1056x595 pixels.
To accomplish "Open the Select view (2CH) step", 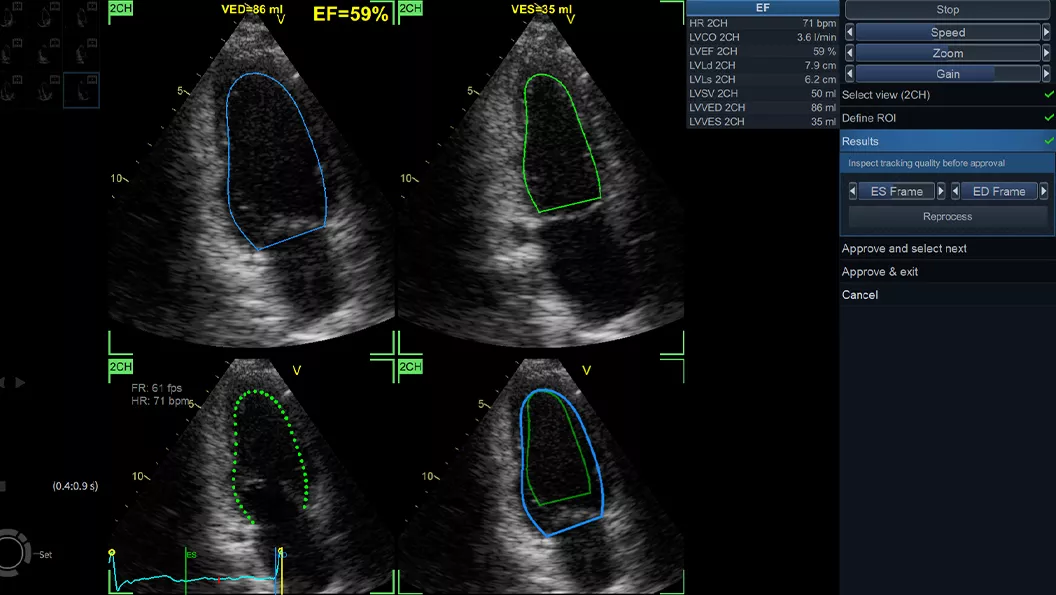I will pyautogui.click(x=947, y=95).
